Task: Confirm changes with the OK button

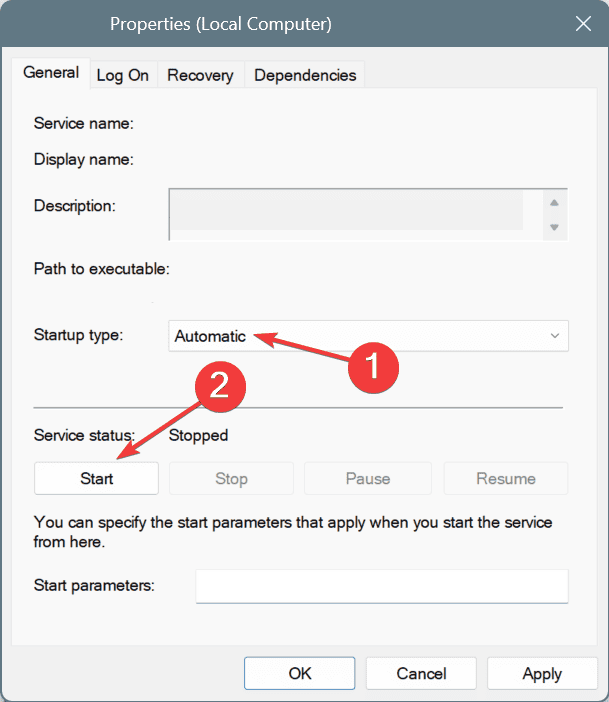Action: 300,673
